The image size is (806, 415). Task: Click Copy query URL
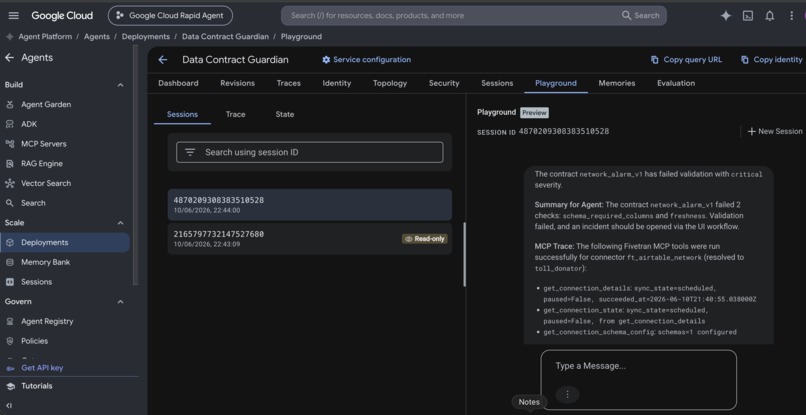click(686, 60)
